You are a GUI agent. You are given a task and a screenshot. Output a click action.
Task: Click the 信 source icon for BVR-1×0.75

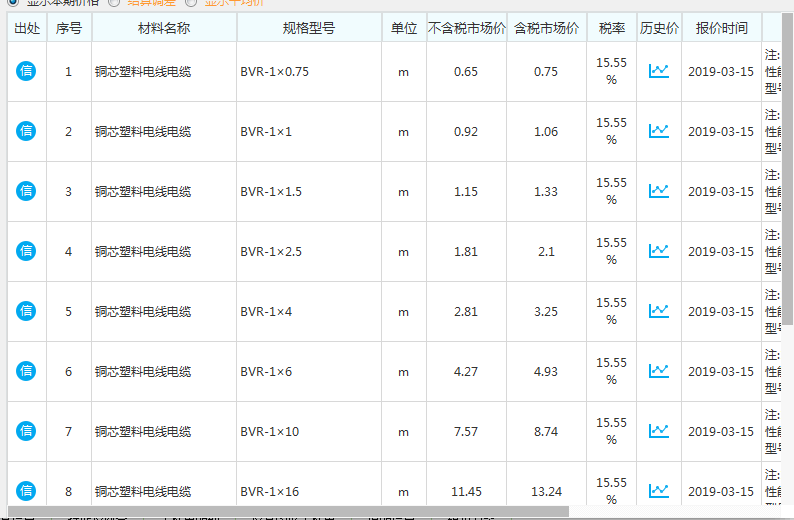(x=26, y=71)
